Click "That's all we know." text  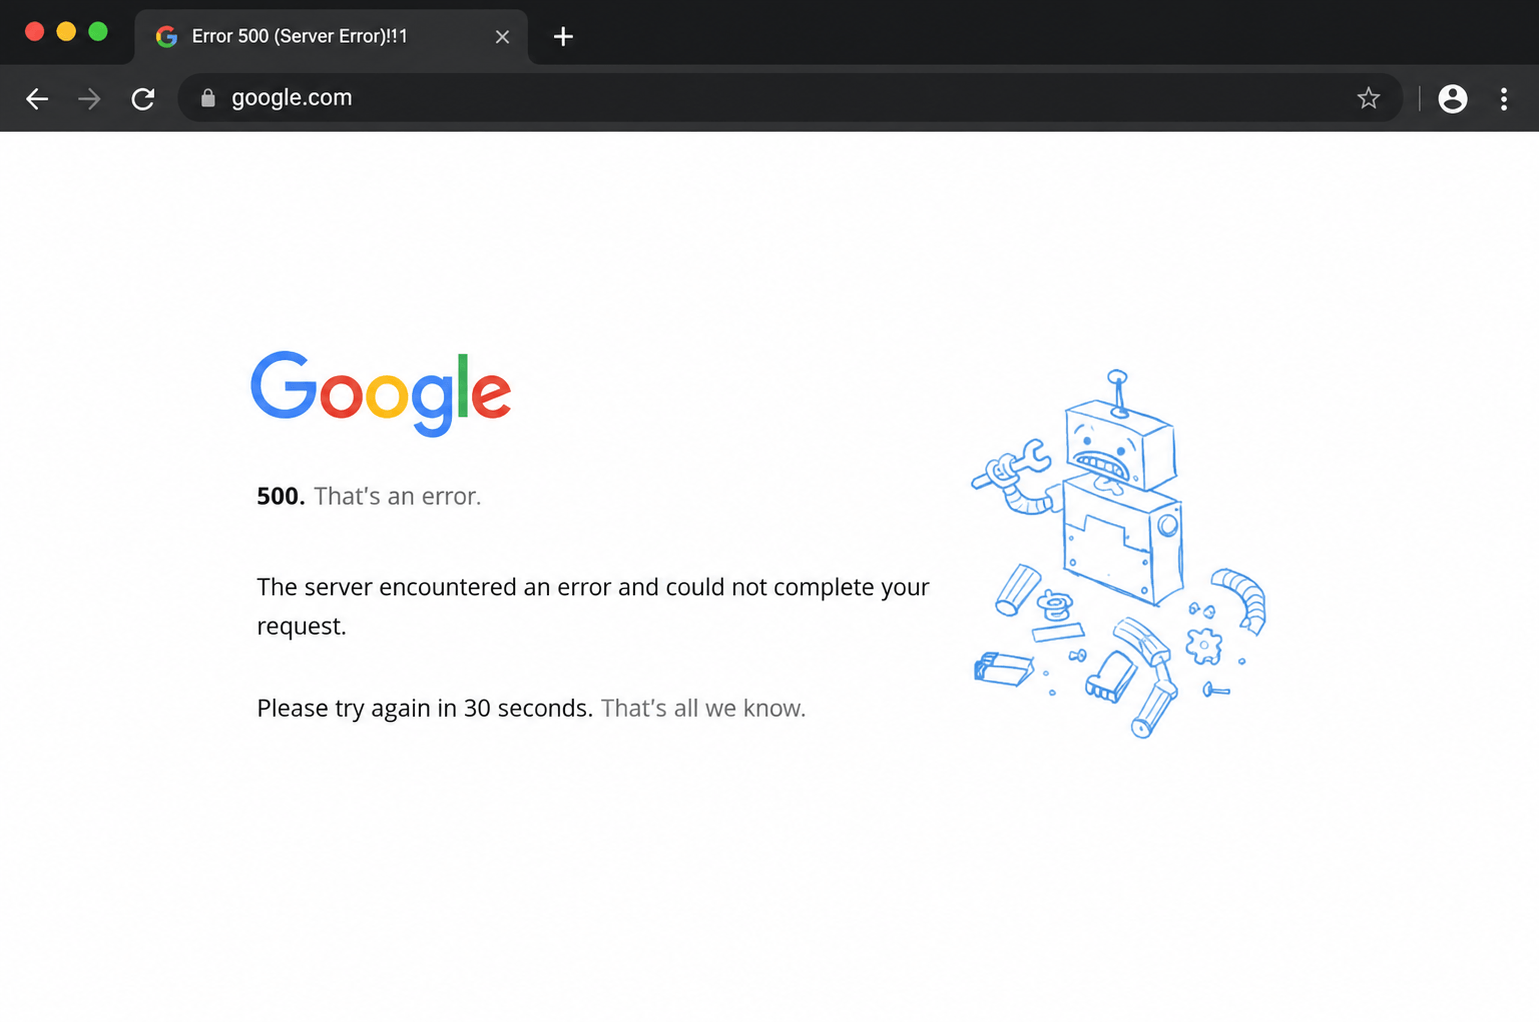[703, 708]
